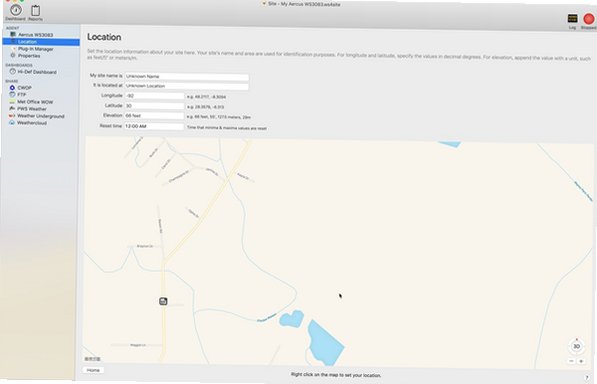This screenshot has height=384, width=597.
Task: Click the Longitude input field
Action: click(155, 96)
